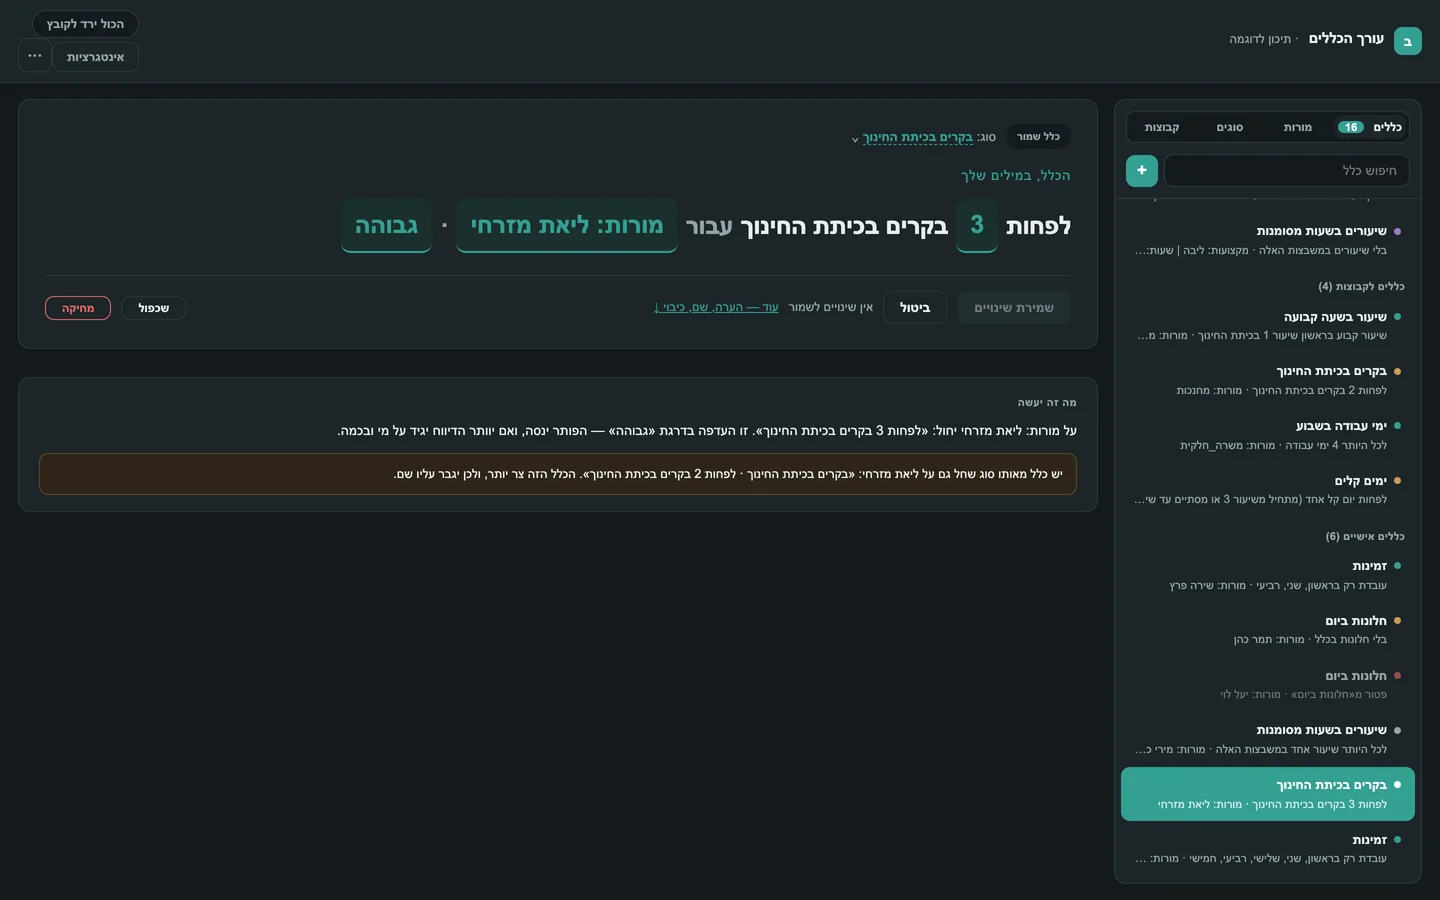The height and width of the screenshot is (900, 1440).
Task: Open the אינטגרציות button
Action: [x=95, y=57]
